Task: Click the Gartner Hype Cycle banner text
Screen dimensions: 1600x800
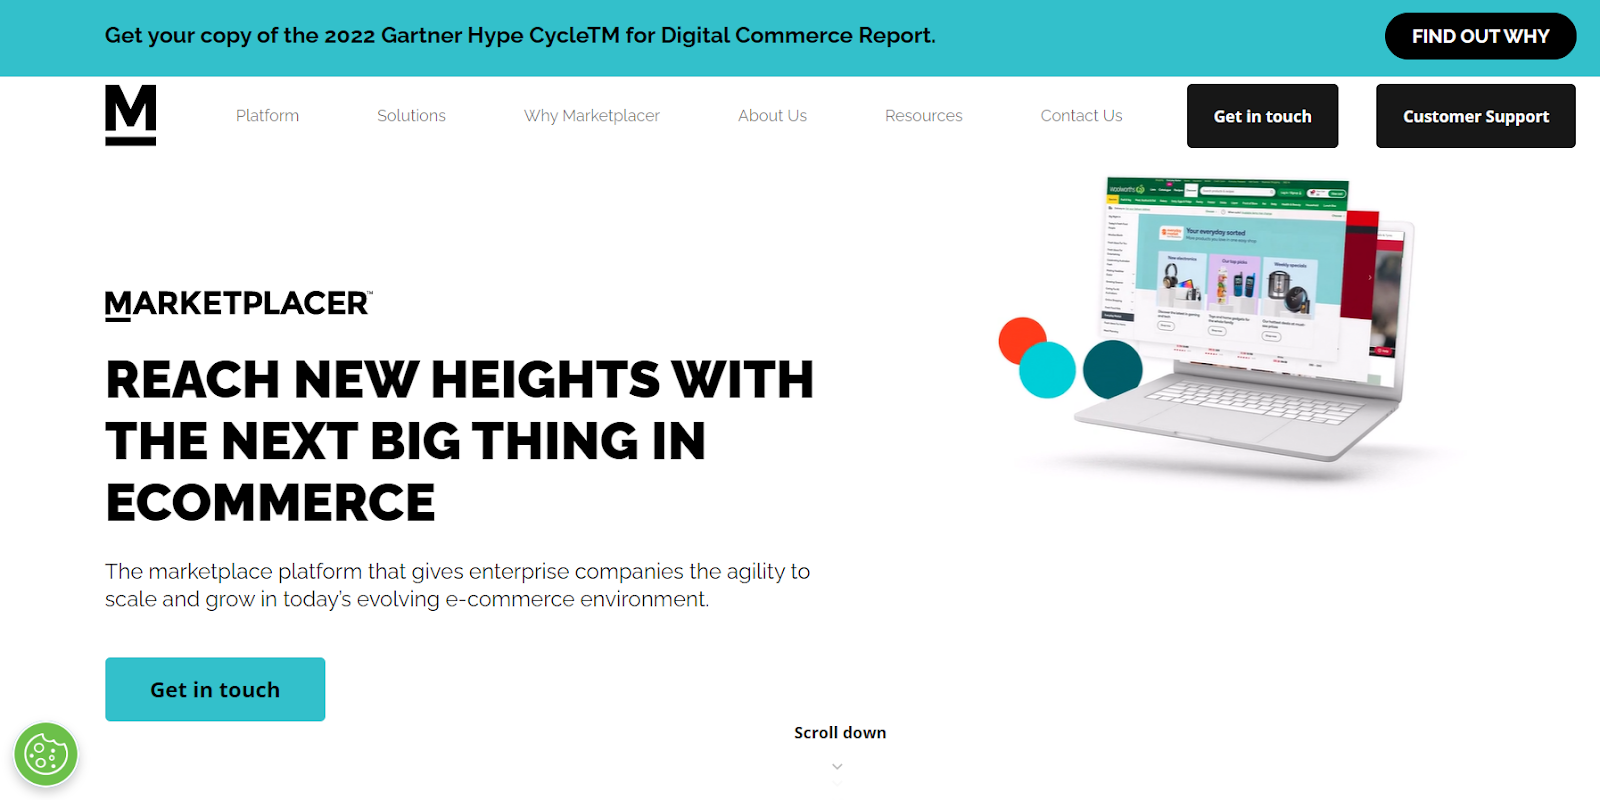Action: click(520, 36)
